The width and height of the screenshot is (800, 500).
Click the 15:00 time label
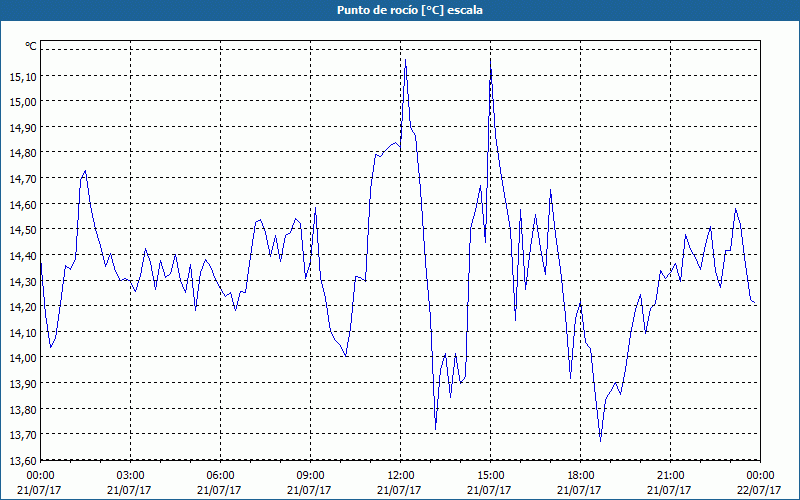pos(490,476)
